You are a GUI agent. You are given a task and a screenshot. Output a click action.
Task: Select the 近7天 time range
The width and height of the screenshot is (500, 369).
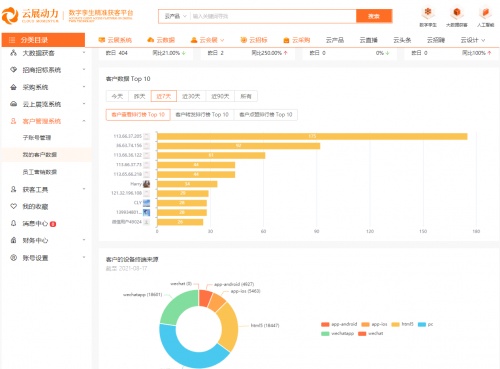(164, 96)
